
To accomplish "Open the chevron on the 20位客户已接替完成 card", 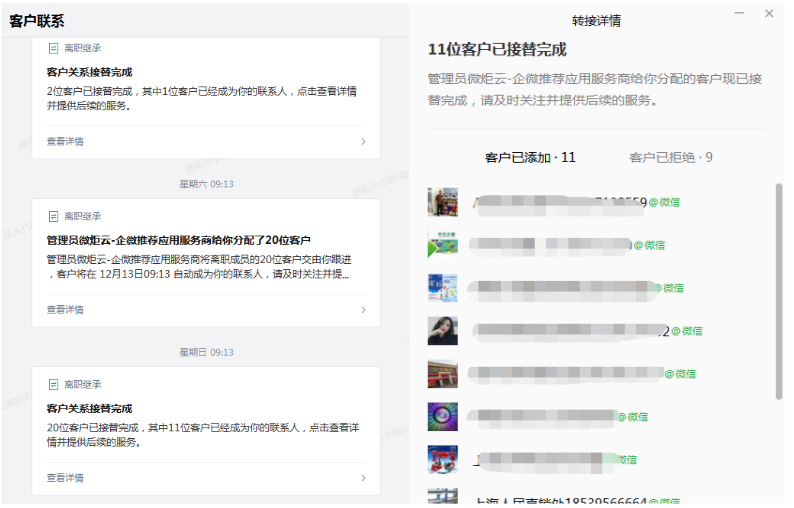I will [x=363, y=478].
